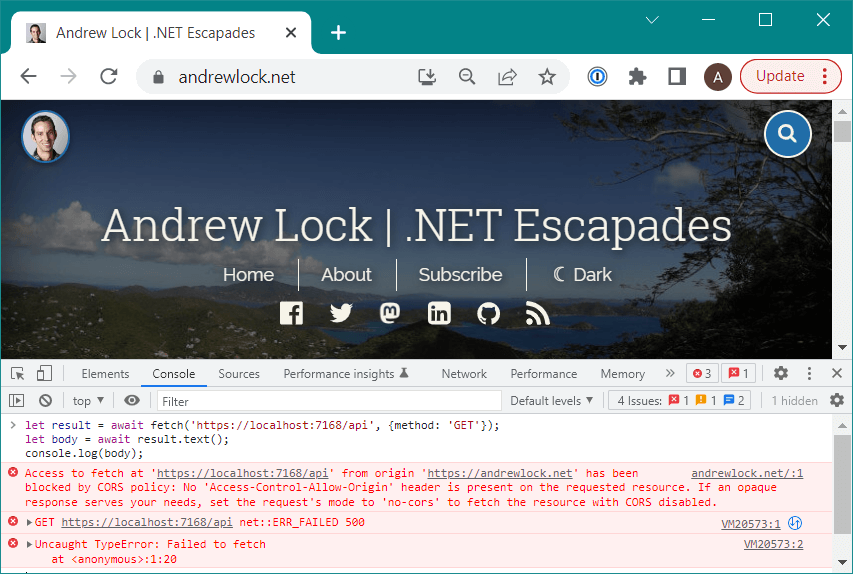Open the Mastodon social icon
Screen dimensions: 853x574
coord(390,314)
